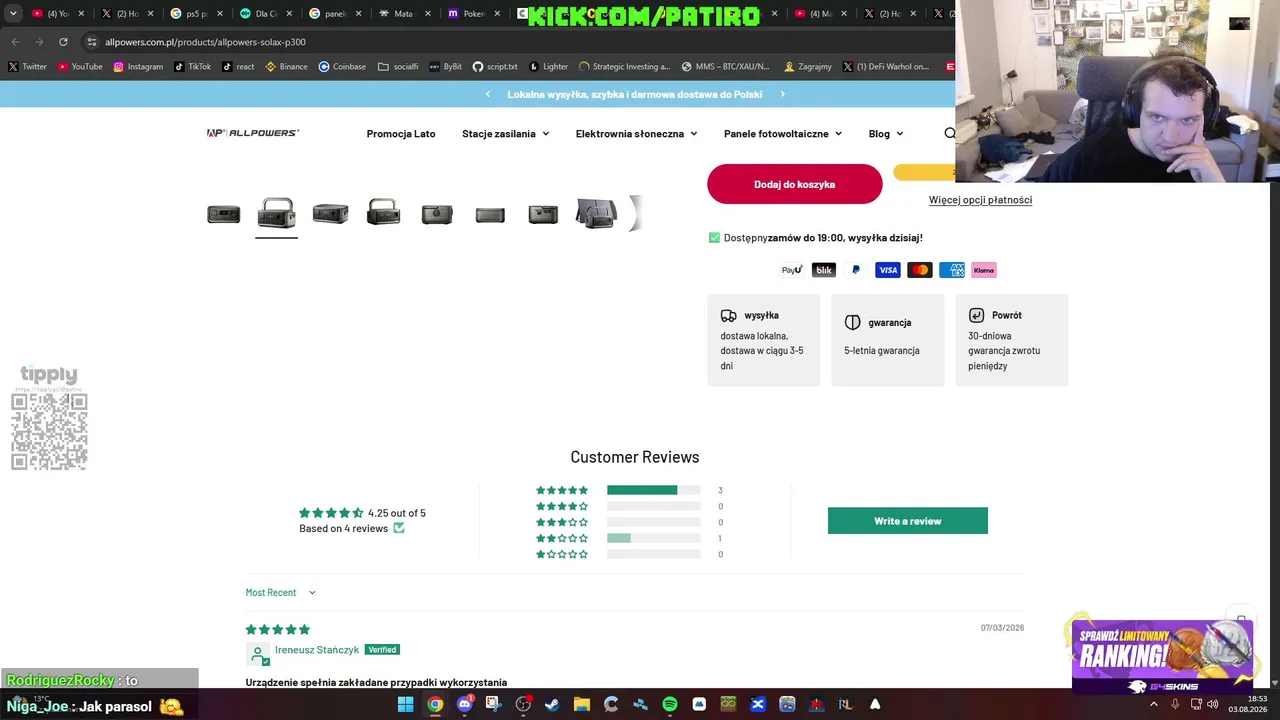
Task: Open the tab search chevron in Chrome
Action: click(x=13, y=14)
